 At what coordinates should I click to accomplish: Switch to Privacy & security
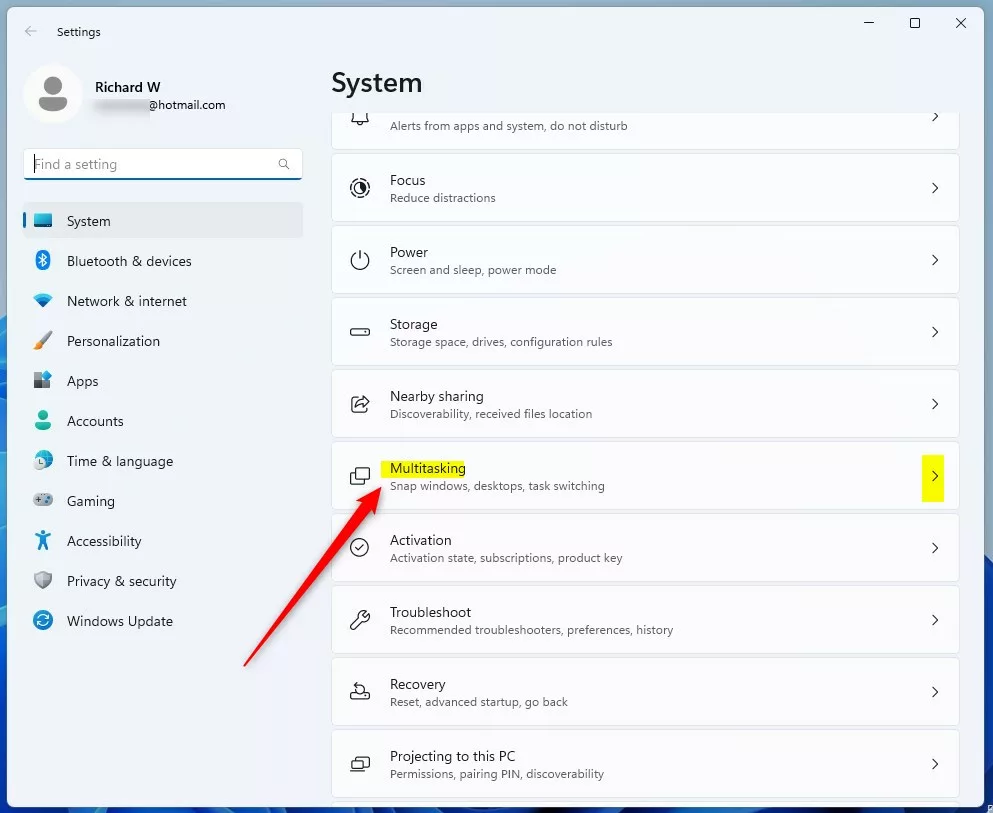click(121, 581)
